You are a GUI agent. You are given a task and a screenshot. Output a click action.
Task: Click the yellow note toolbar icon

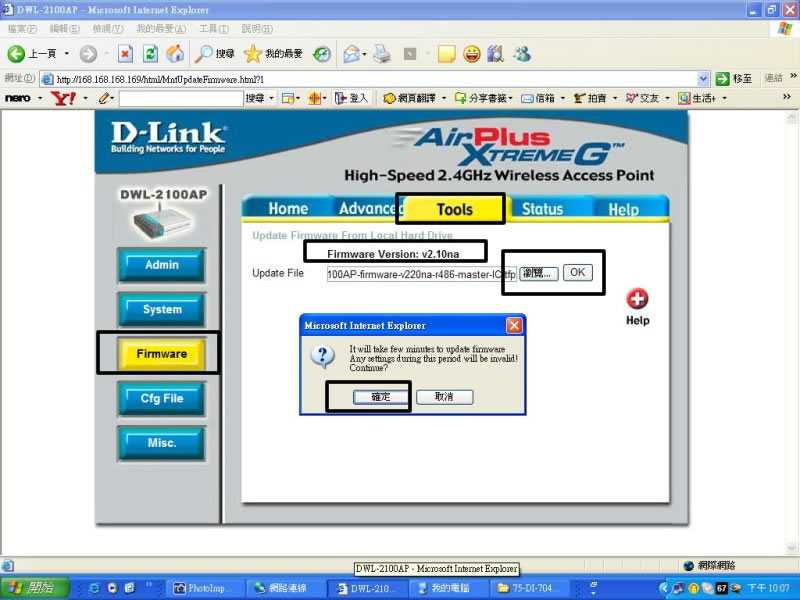[446, 54]
